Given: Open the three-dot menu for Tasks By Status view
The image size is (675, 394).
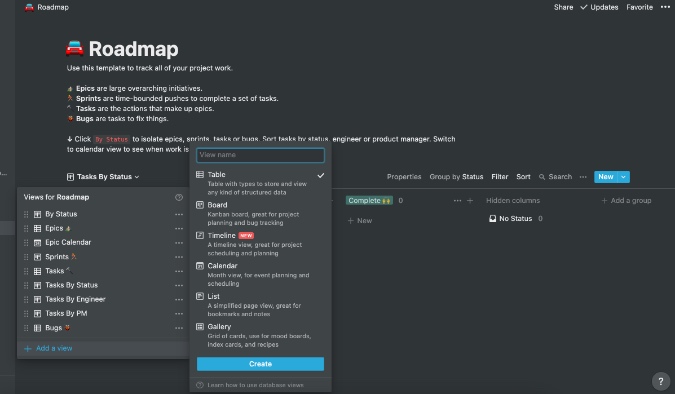Looking at the screenshot, I should click(x=179, y=285).
